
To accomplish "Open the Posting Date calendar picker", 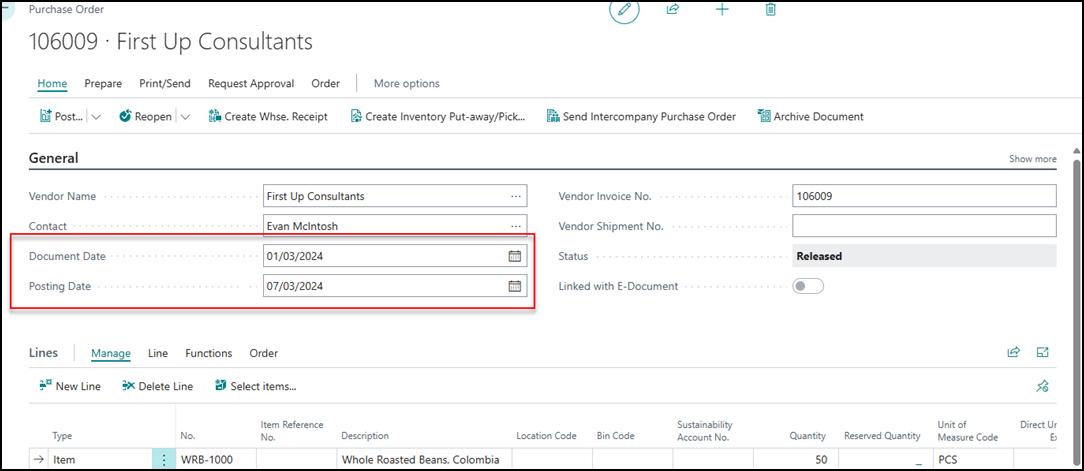I will point(515,286).
